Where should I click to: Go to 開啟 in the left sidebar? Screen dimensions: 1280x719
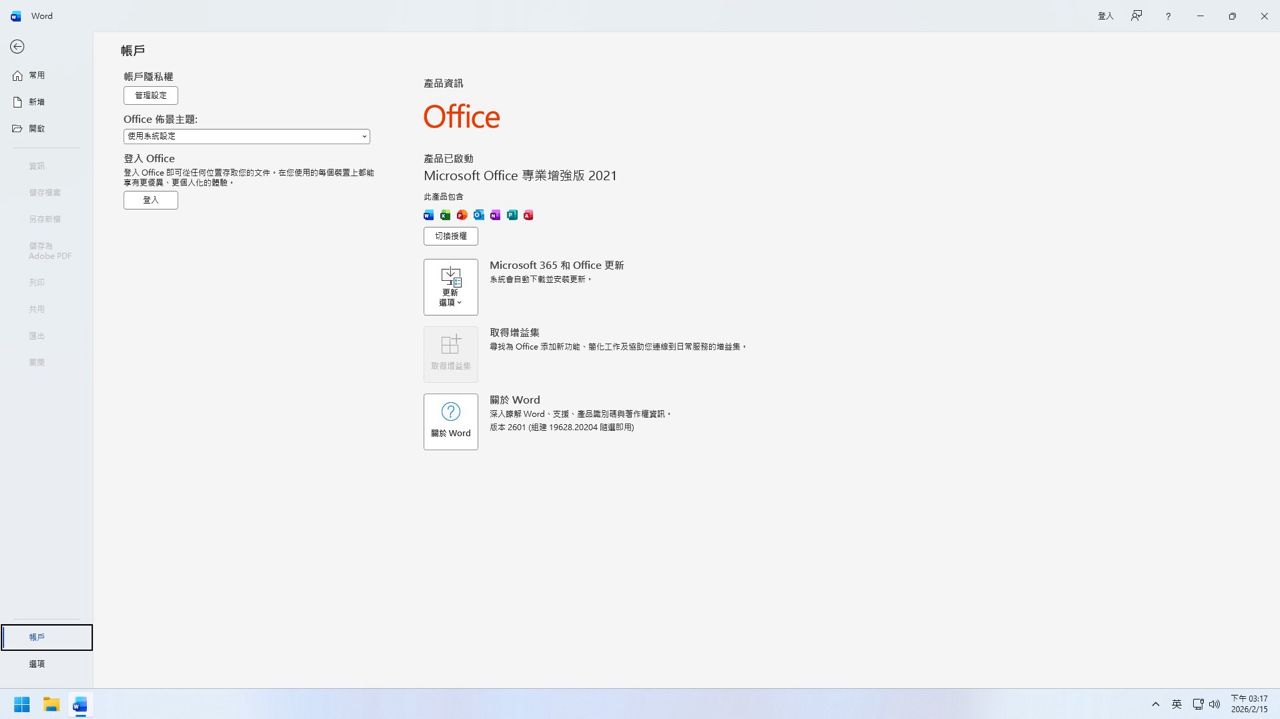(37, 129)
